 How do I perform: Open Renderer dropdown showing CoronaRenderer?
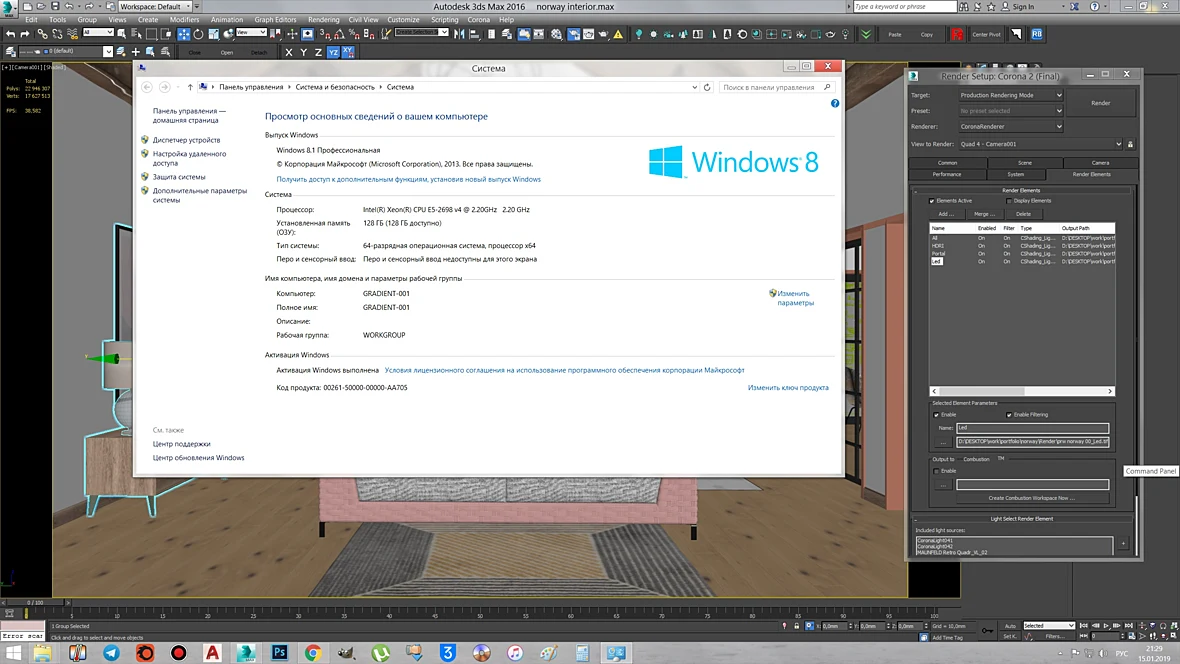[1011, 126]
